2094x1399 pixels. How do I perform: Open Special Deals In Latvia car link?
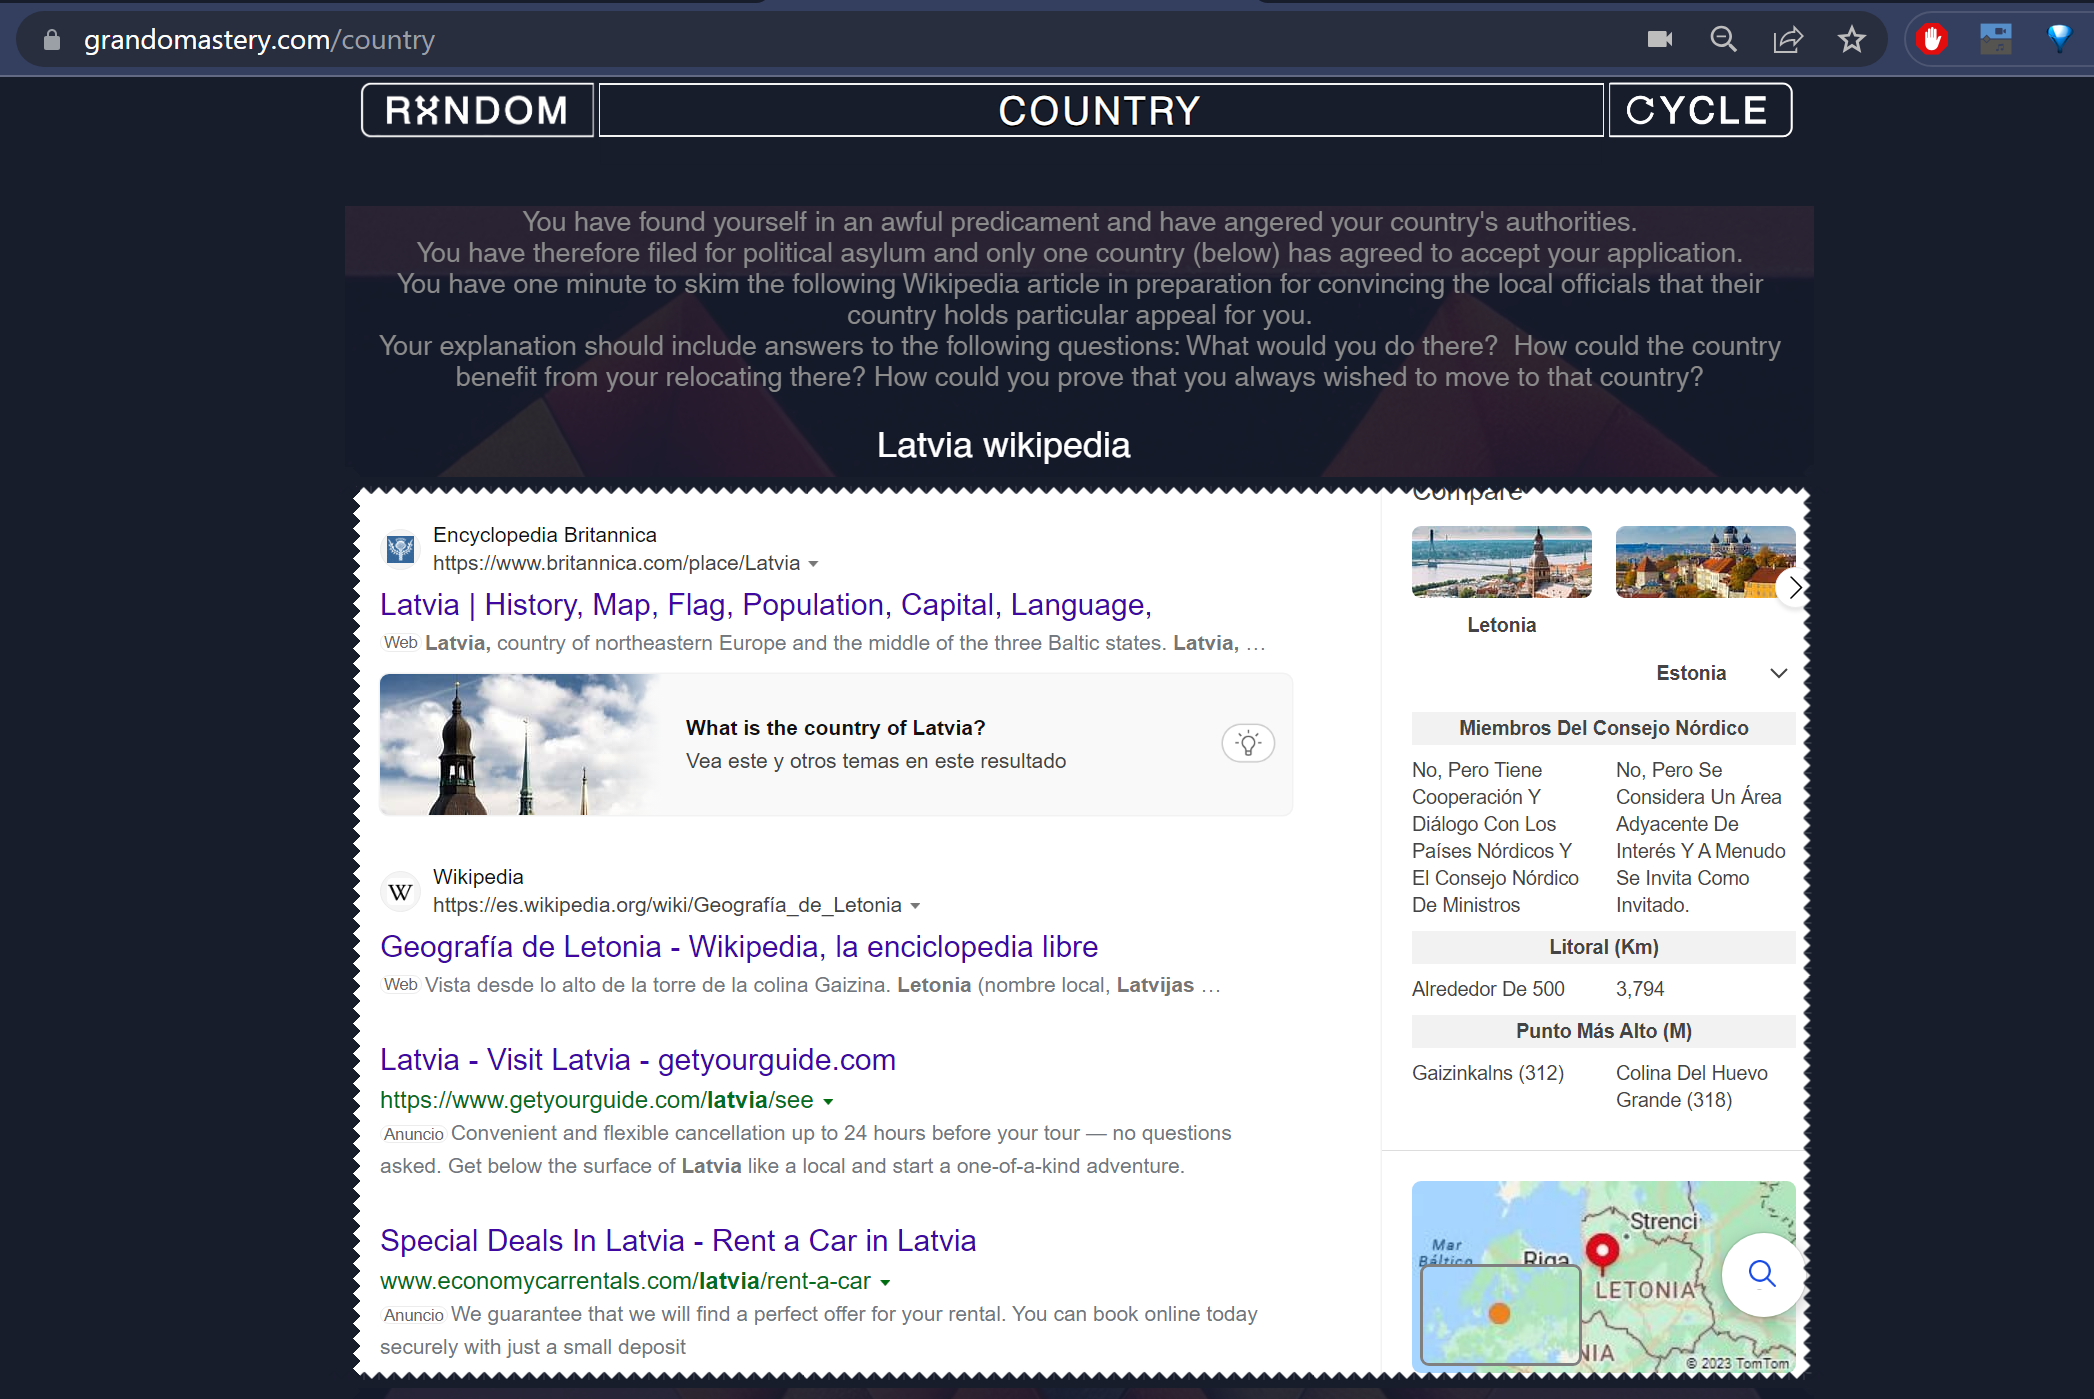pyautogui.click(x=678, y=1240)
